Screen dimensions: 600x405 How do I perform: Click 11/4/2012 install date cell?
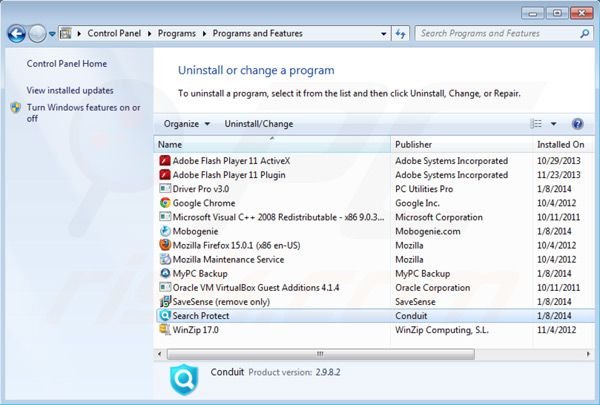coord(556,330)
